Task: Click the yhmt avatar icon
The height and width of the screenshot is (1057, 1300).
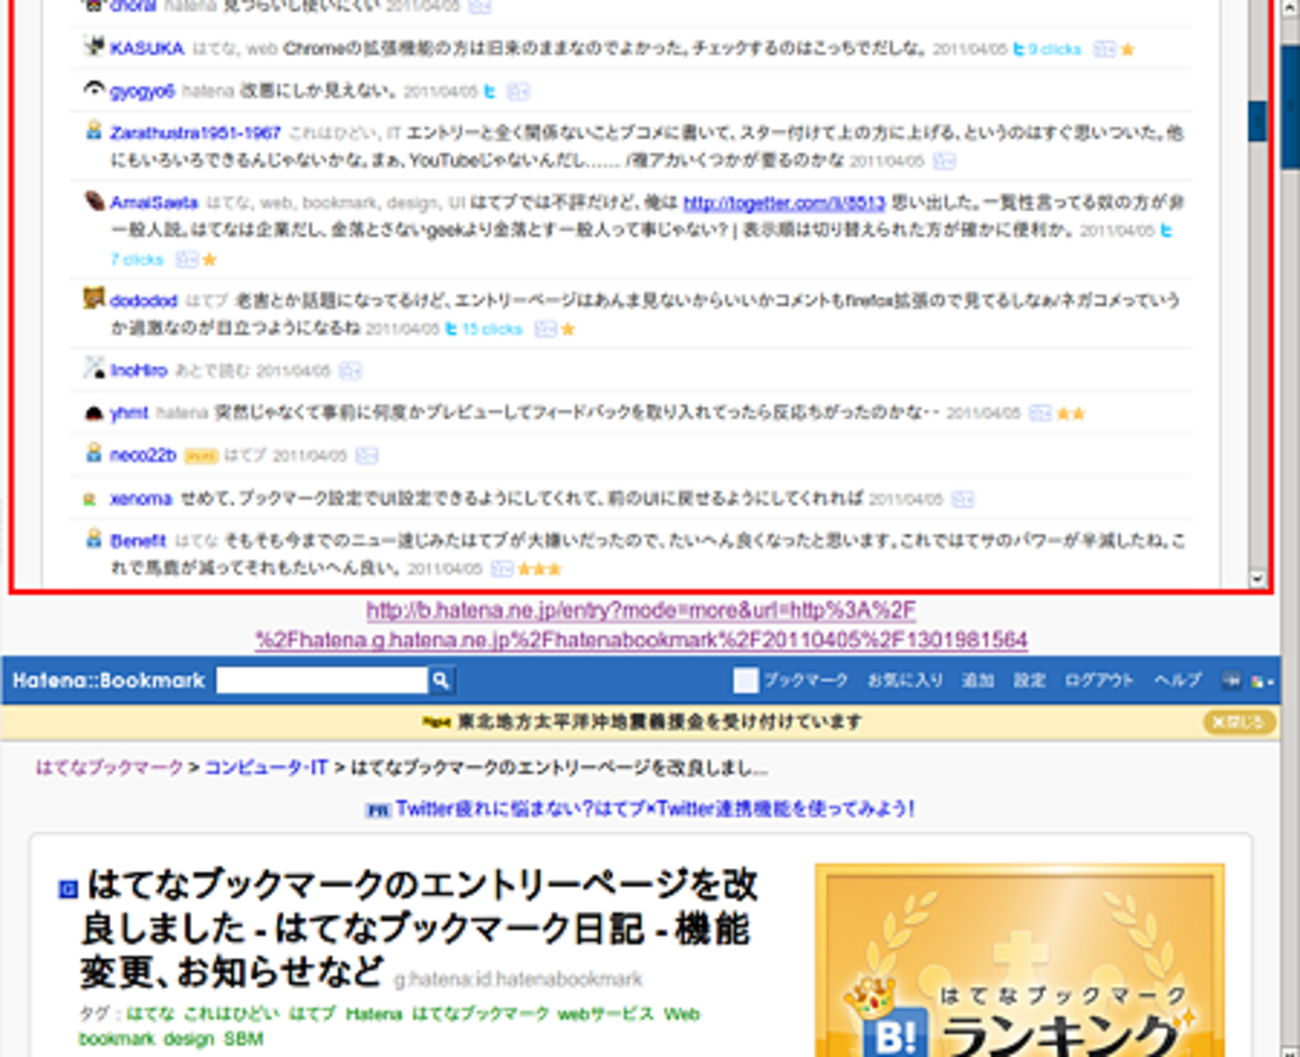Action: (x=94, y=412)
